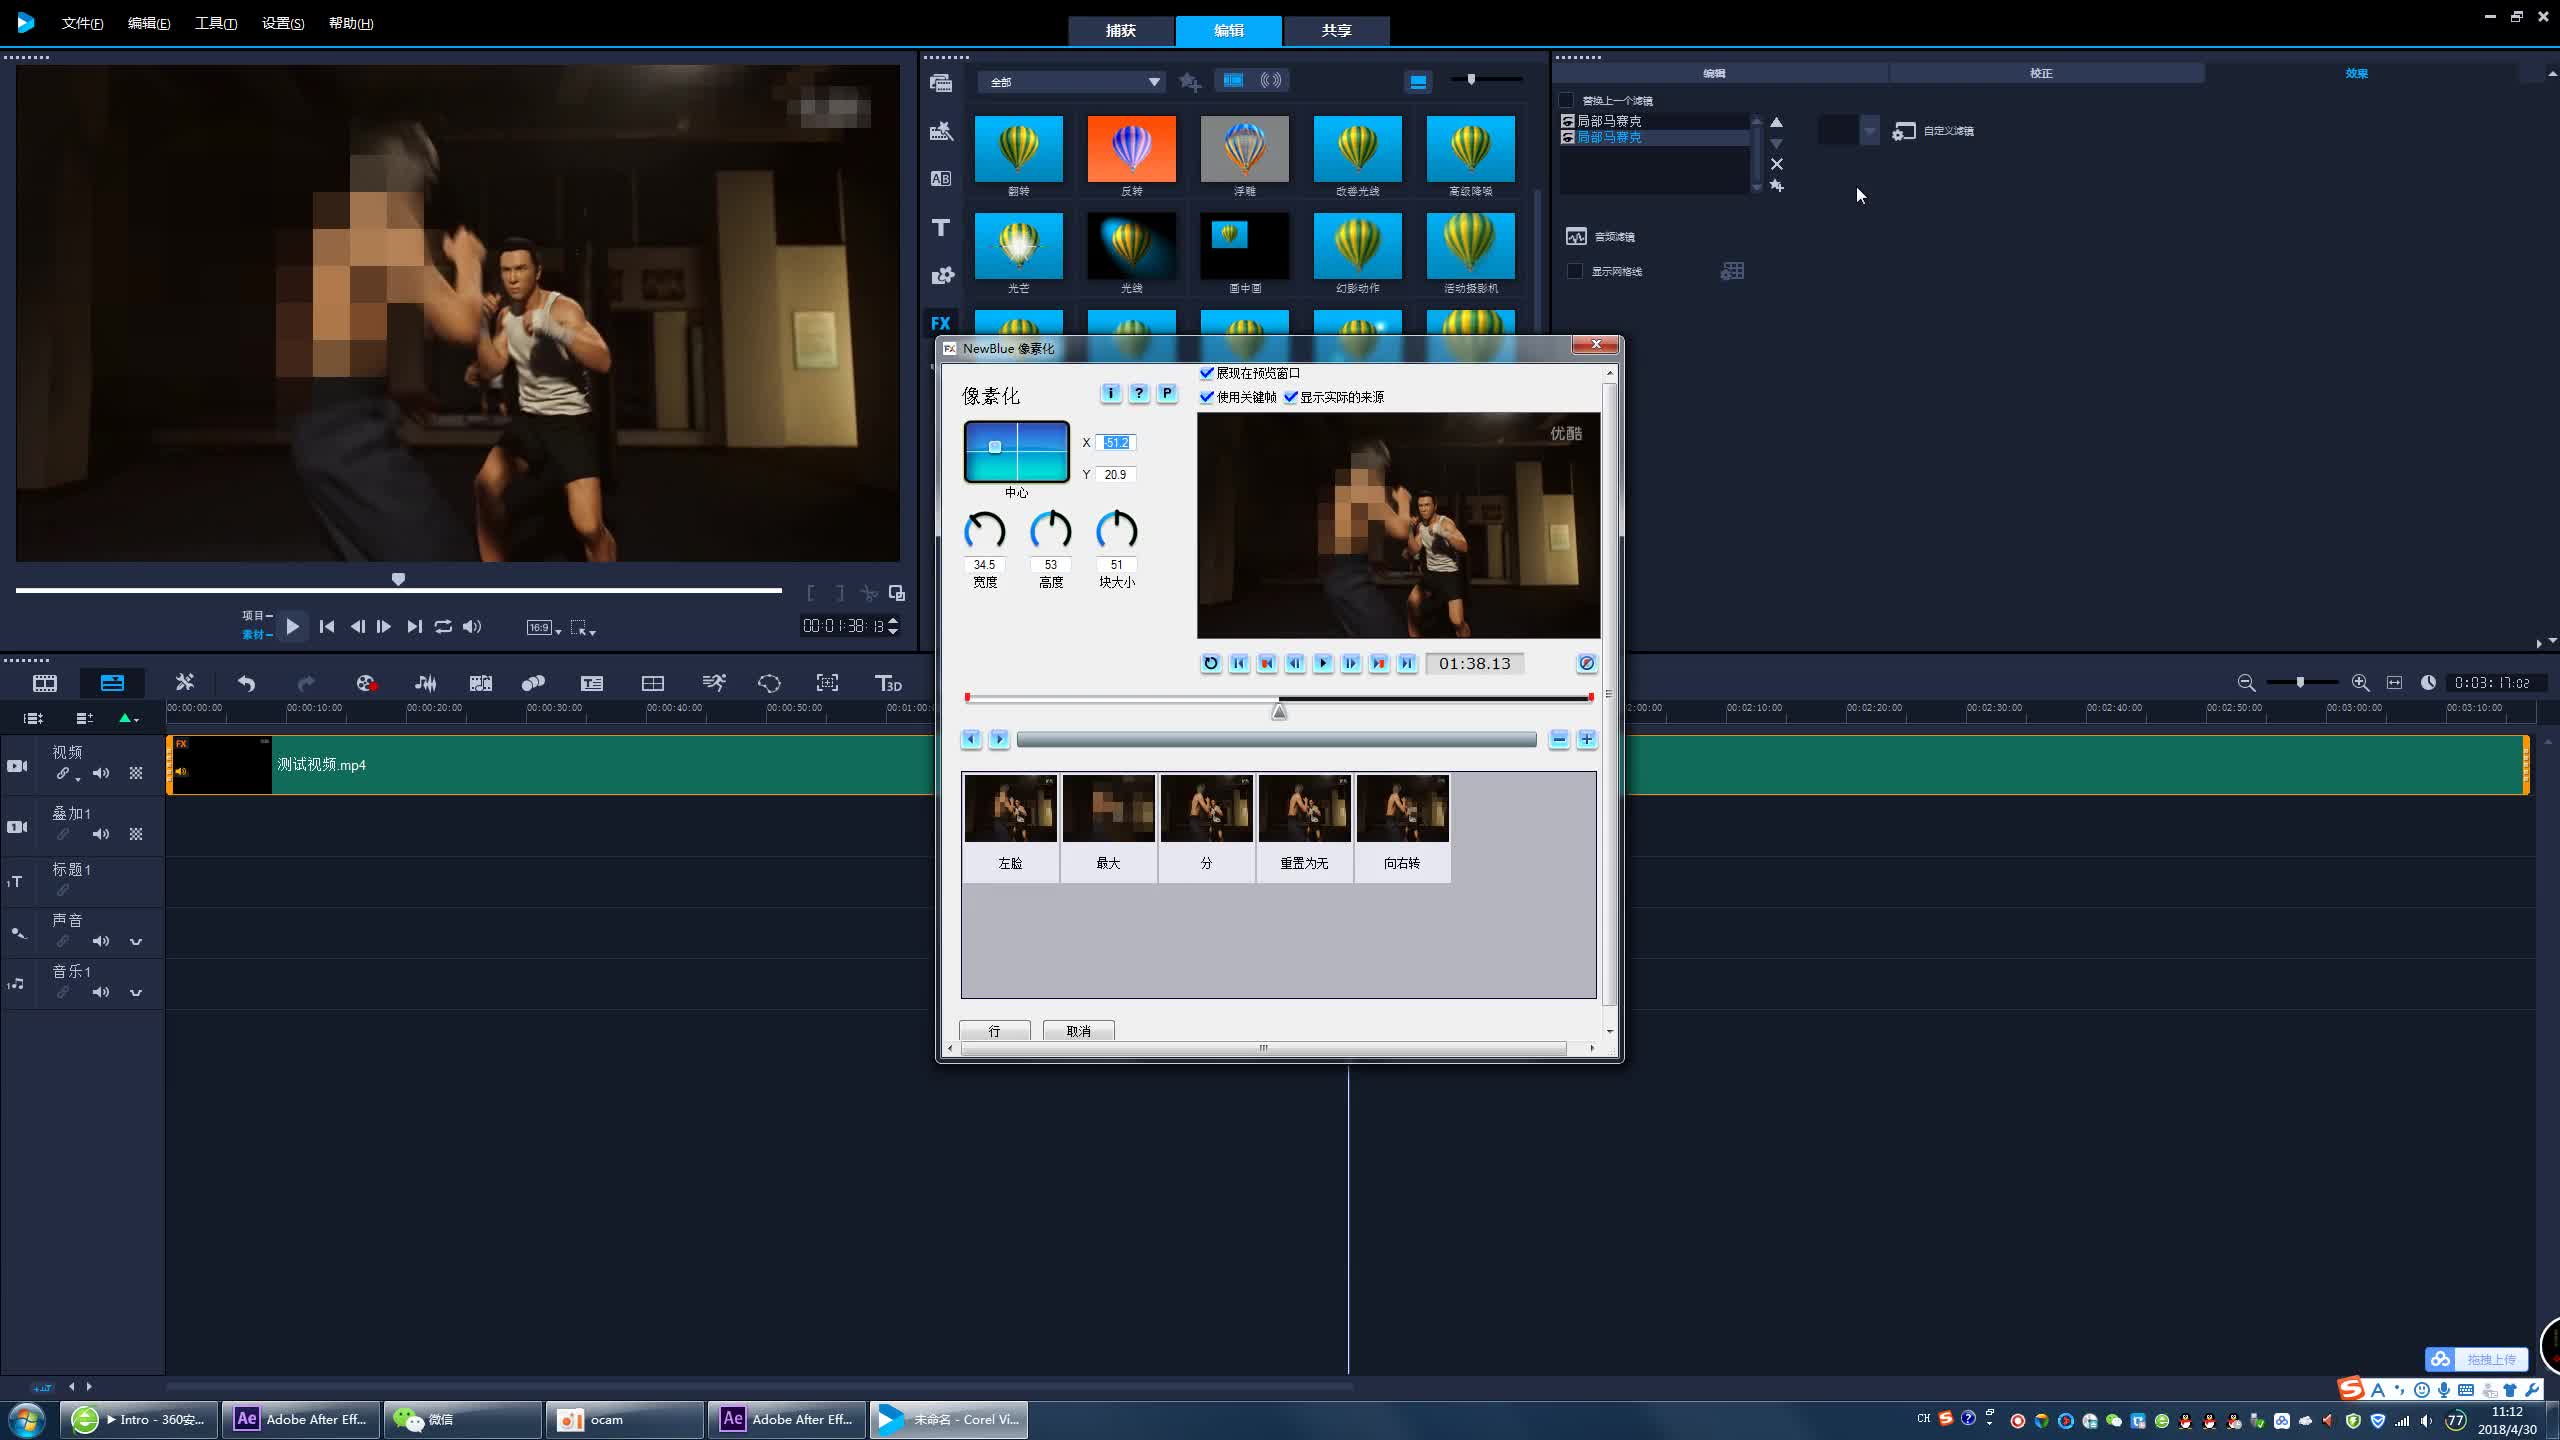Image resolution: width=2560 pixels, height=1440 pixels.
Task: Enable 替换上一个滤镜 checkbox
Action: tap(1567, 100)
